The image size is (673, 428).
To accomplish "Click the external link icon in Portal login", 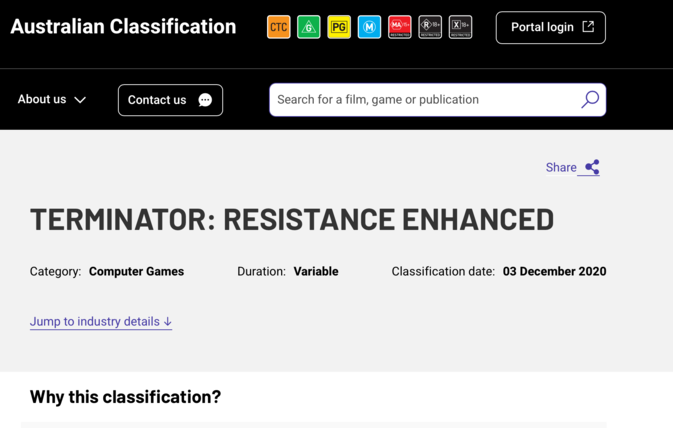I will click(x=588, y=27).
